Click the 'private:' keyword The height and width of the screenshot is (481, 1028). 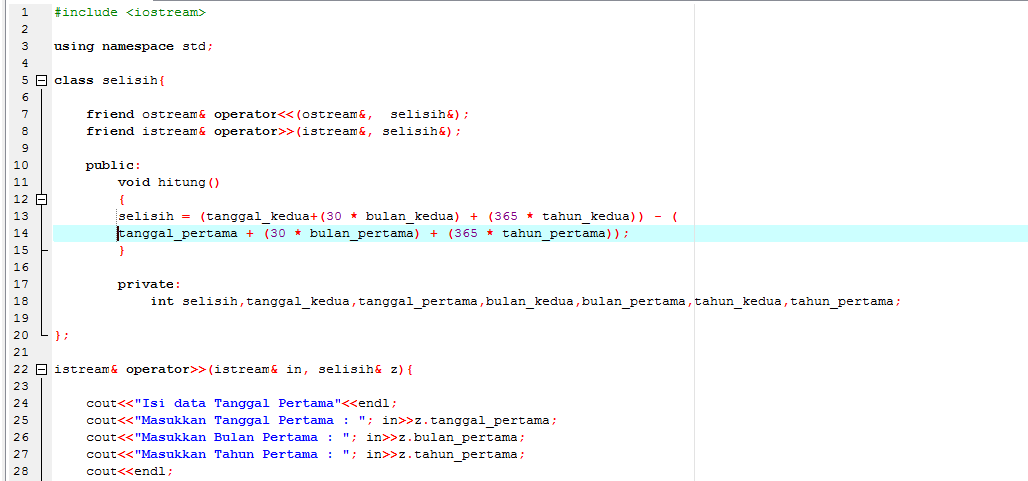[149, 284]
